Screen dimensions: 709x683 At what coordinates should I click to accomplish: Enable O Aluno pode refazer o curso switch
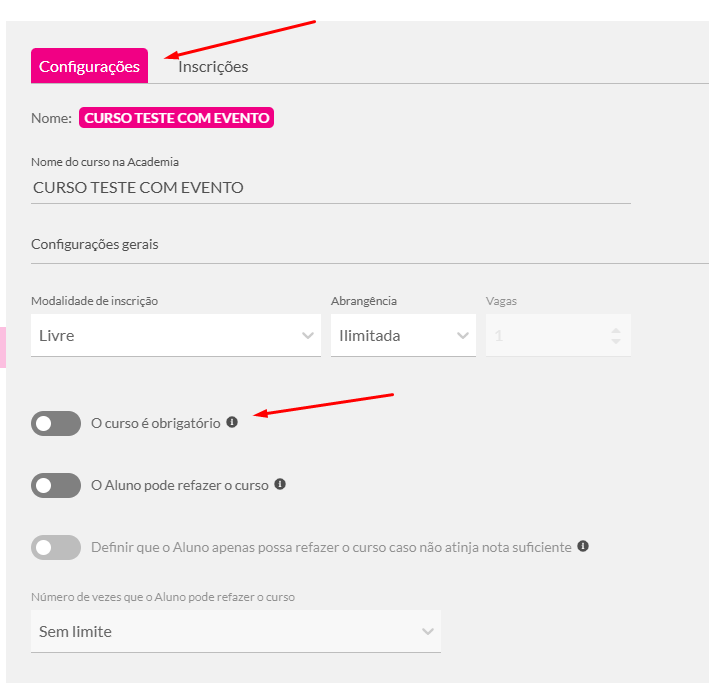pos(56,485)
